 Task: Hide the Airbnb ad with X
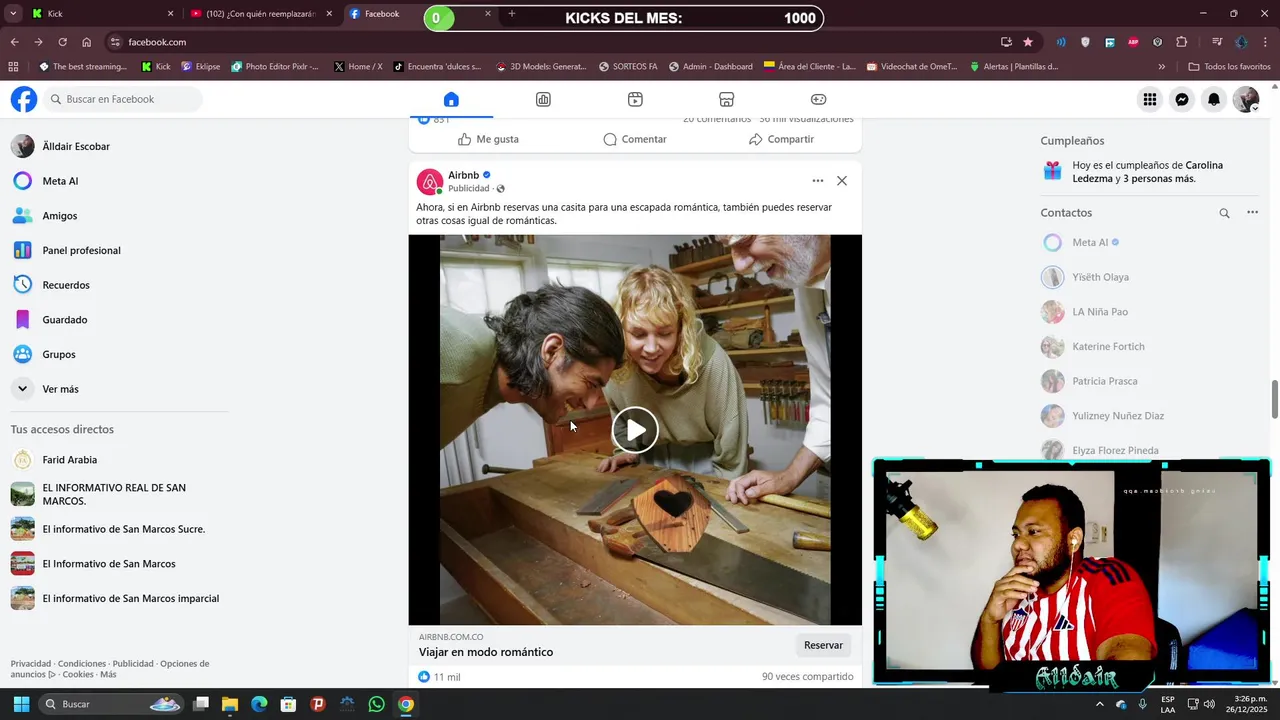[x=842, y=181]
